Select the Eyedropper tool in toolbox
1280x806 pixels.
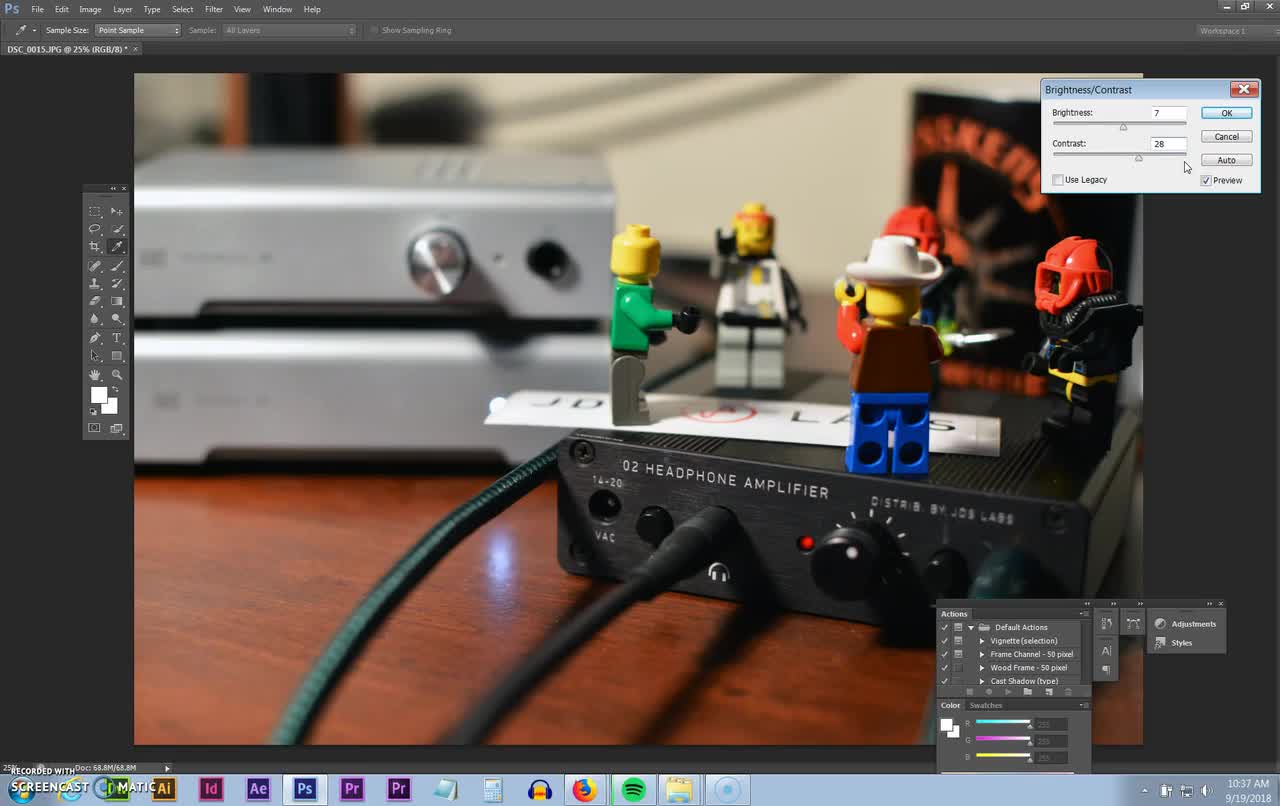117,247
